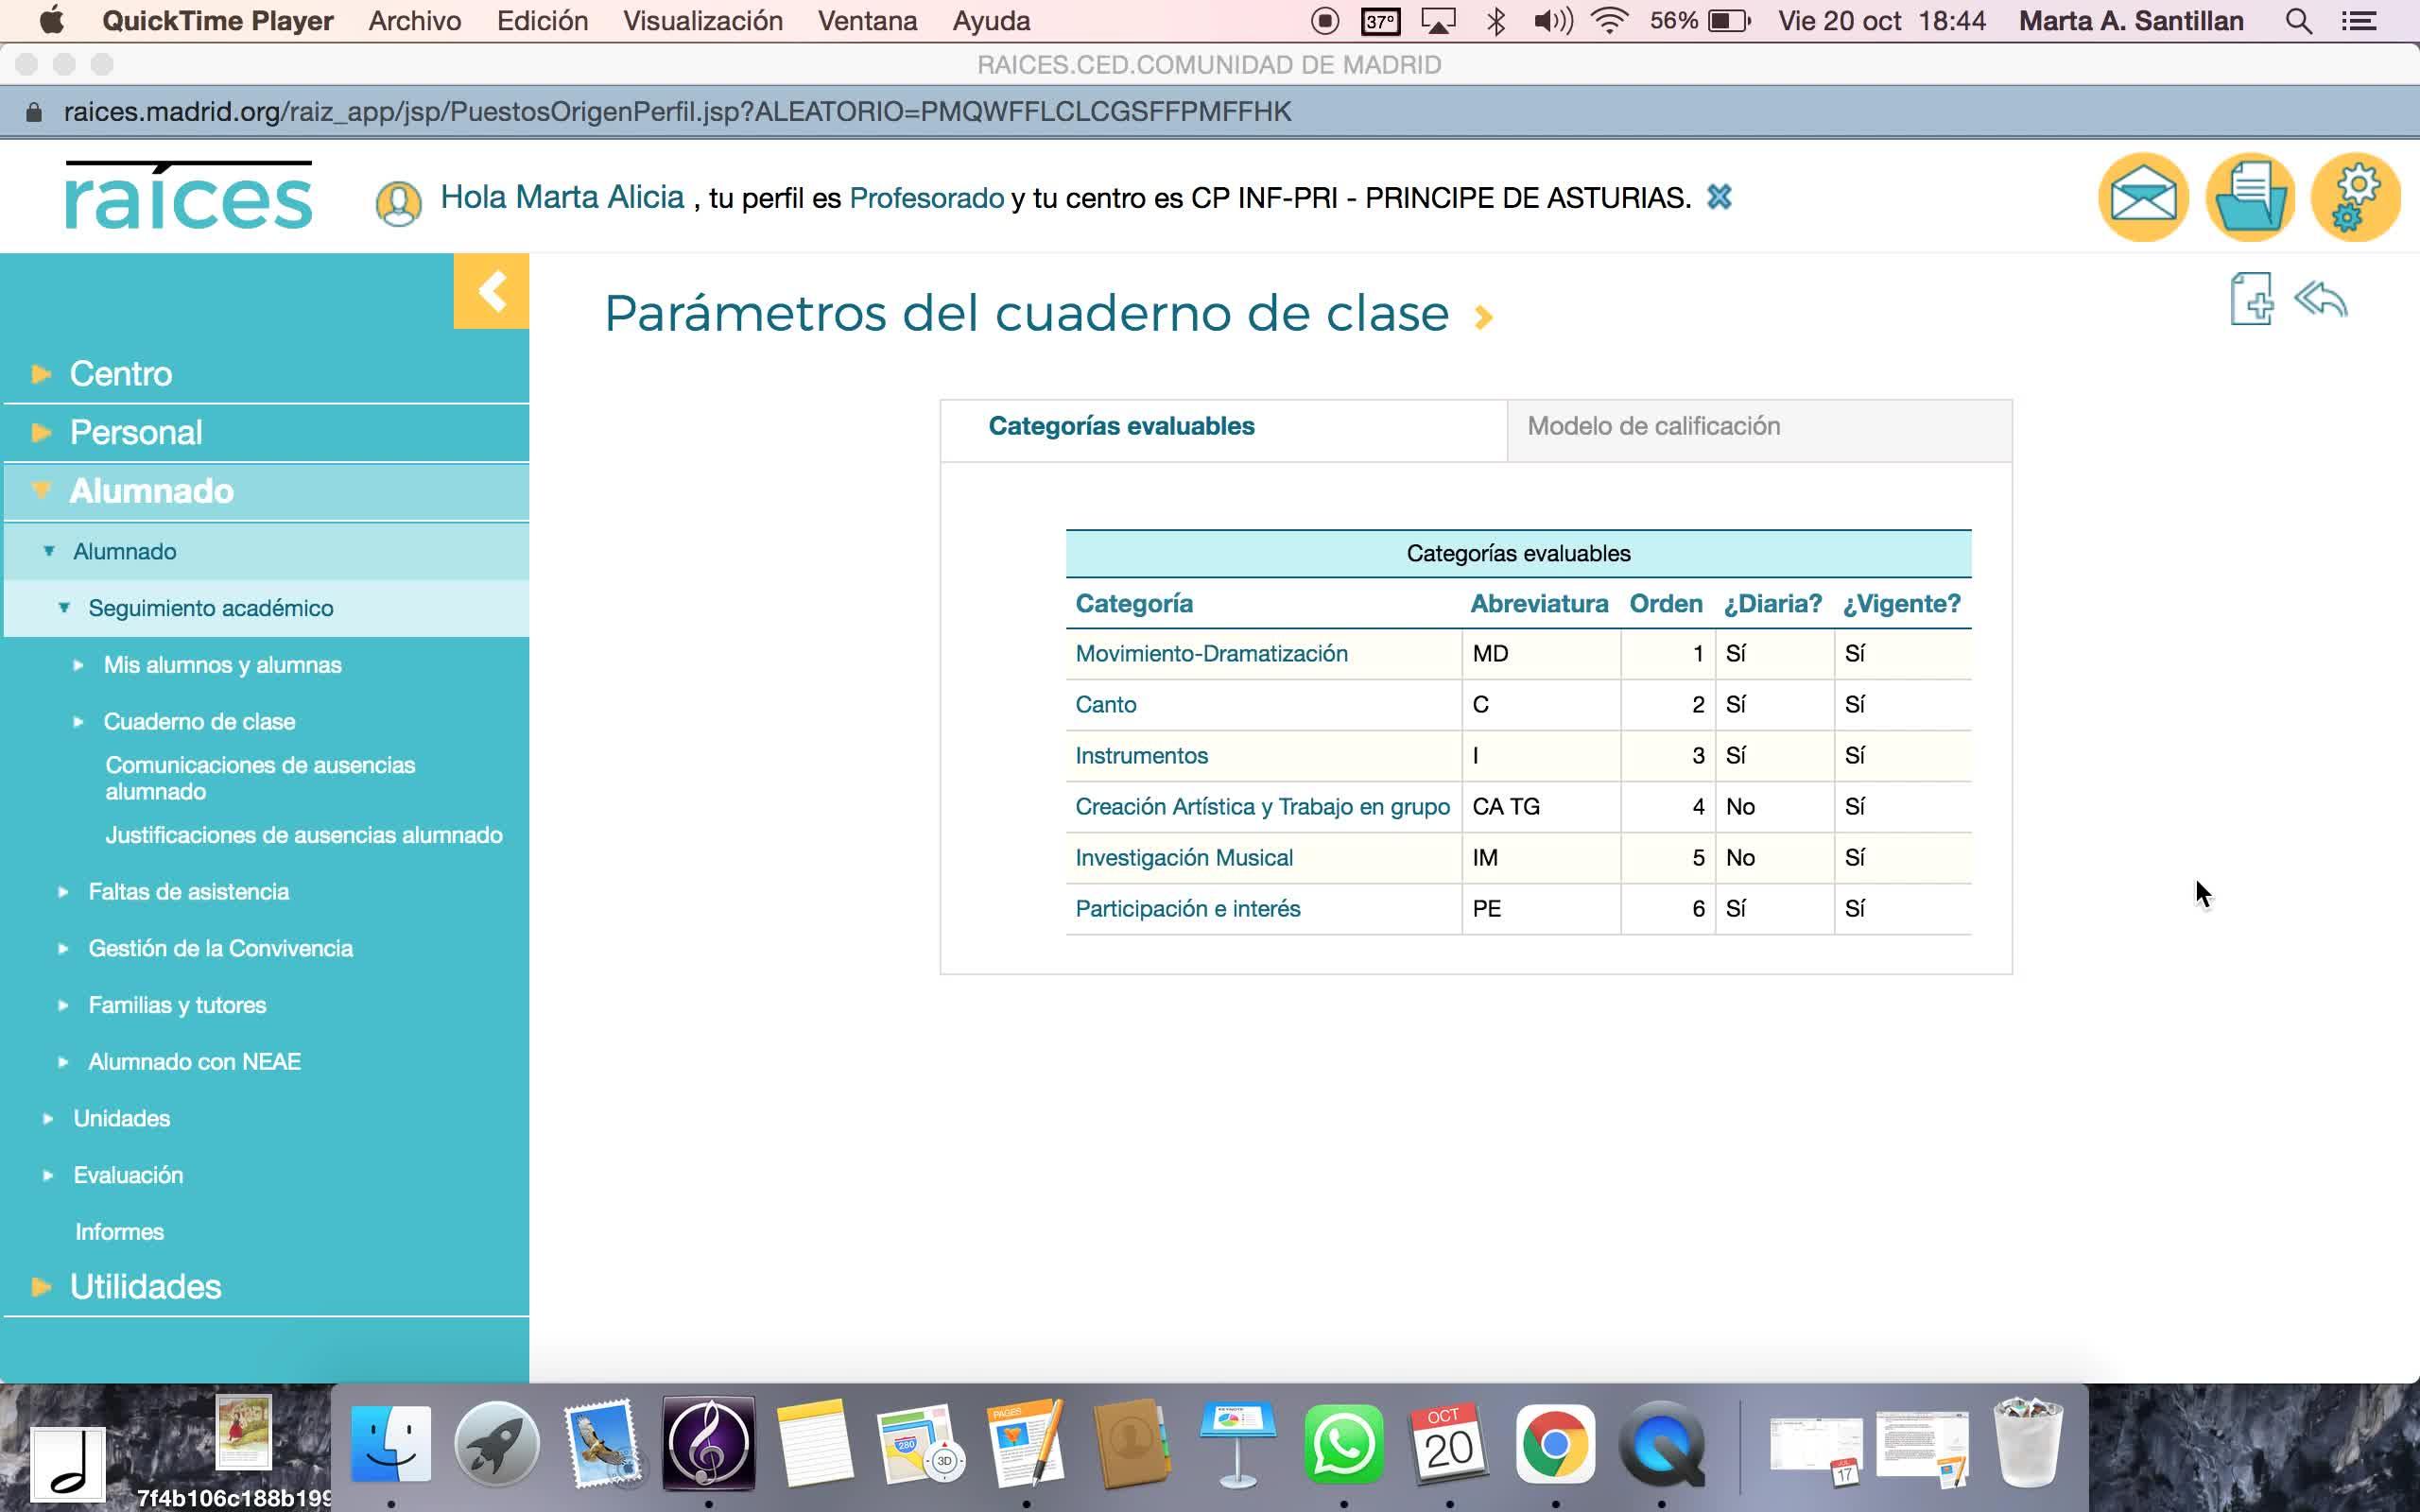Open the messages envelope icon
2420x1512 pixels.
tap(2142, 197)
